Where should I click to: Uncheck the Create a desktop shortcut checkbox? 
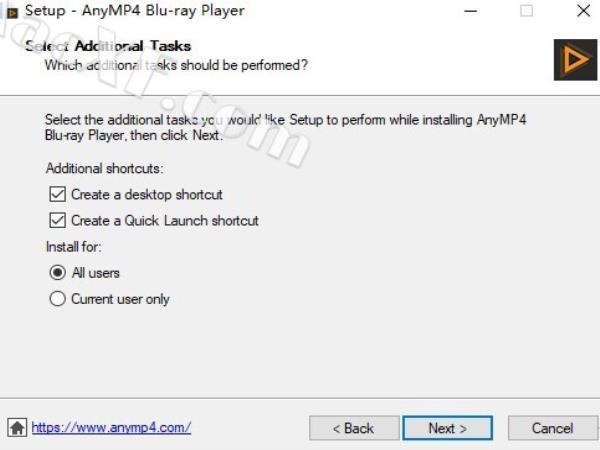(57, 194)
